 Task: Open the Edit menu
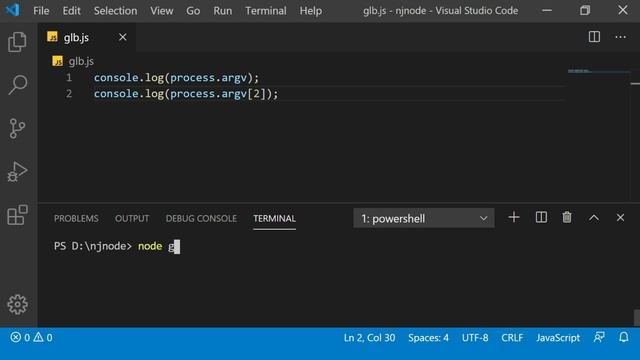(x=71, y=11)
